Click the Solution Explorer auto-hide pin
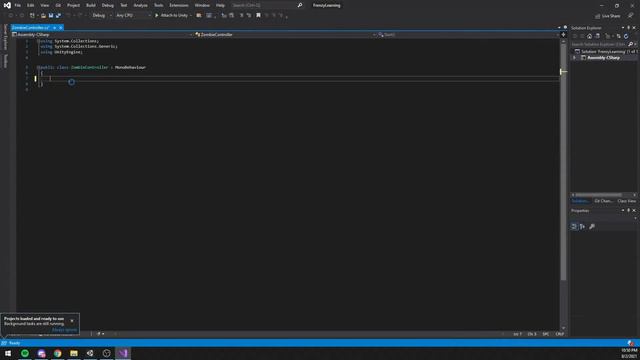 click(629, 28)
